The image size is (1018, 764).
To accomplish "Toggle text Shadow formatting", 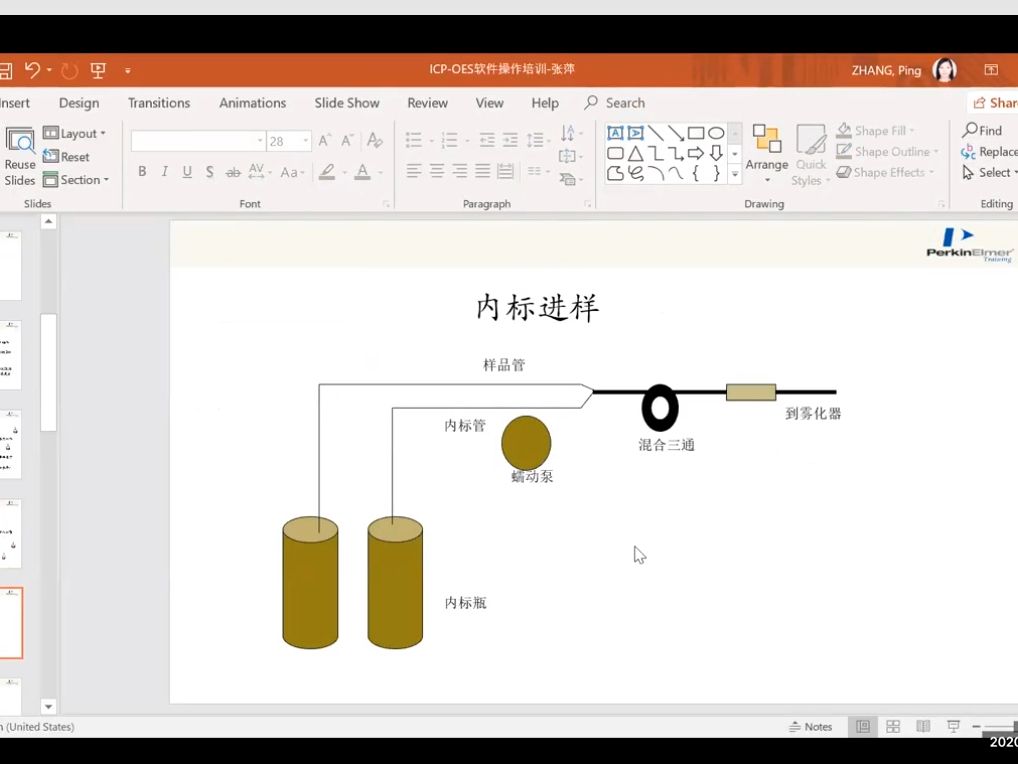I will click(x=210, y=172).
